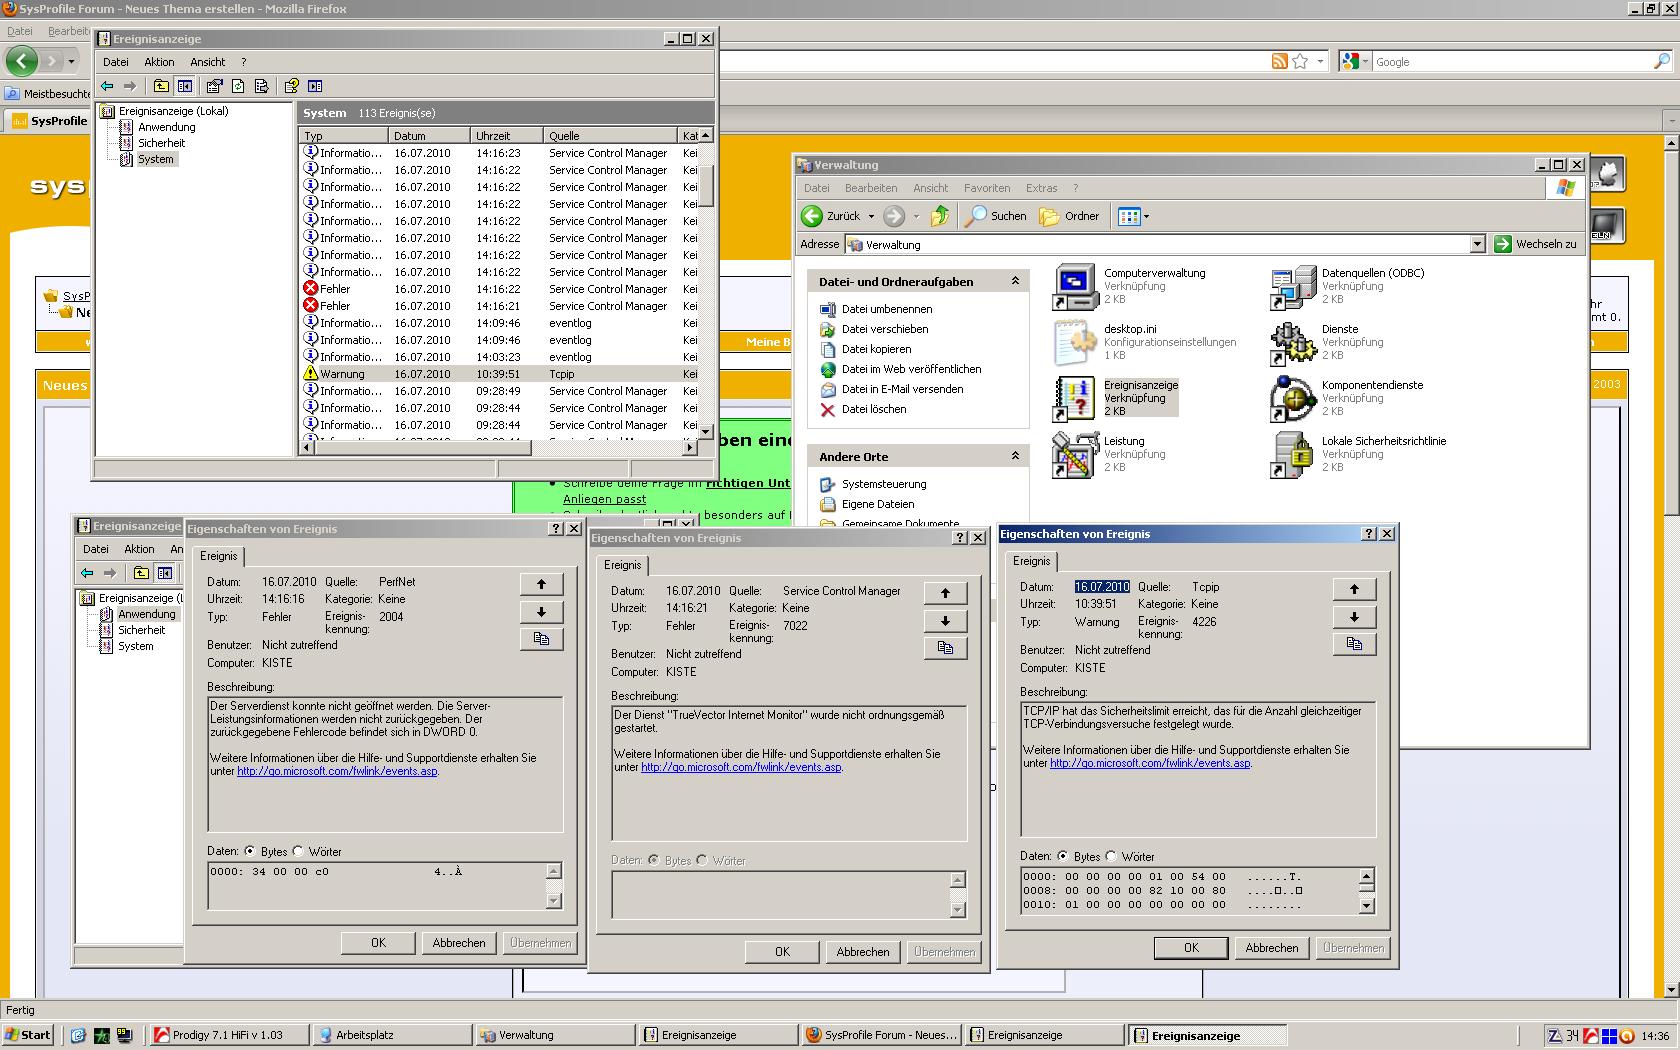Open the Datei menu in the top Ereignisanzeige

click(116, 62)
